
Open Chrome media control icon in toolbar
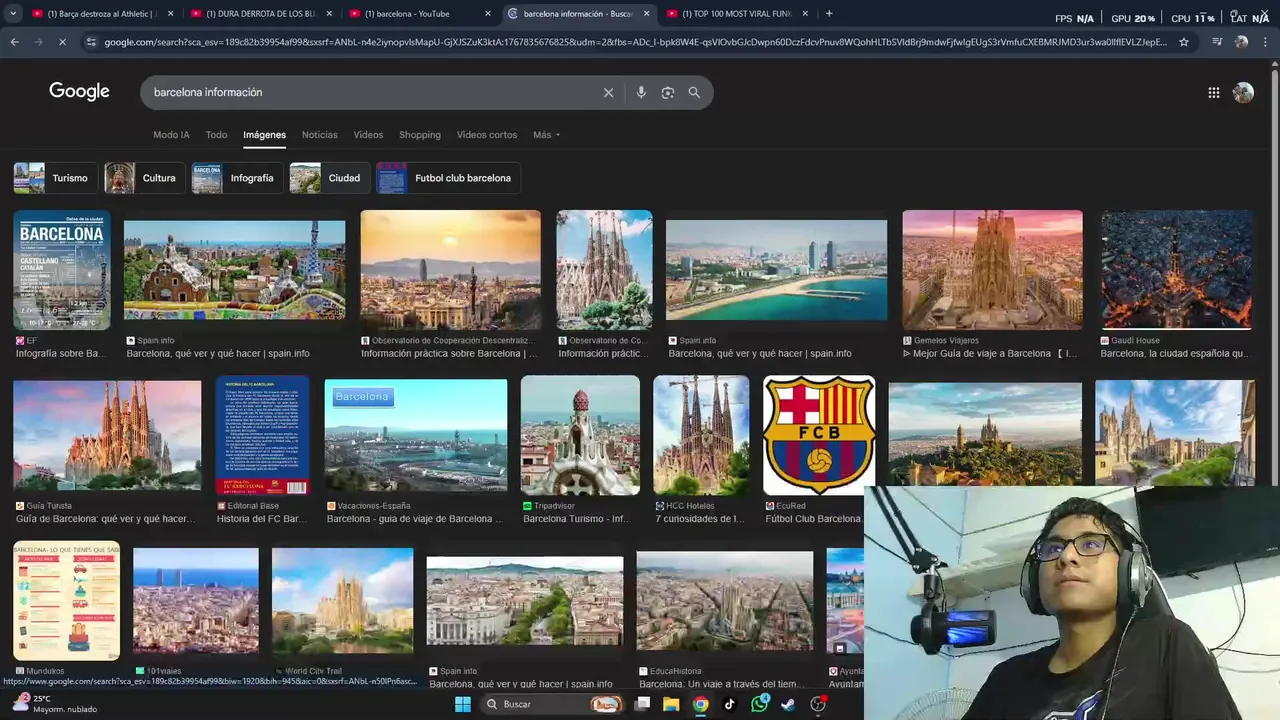(1217, 42)
